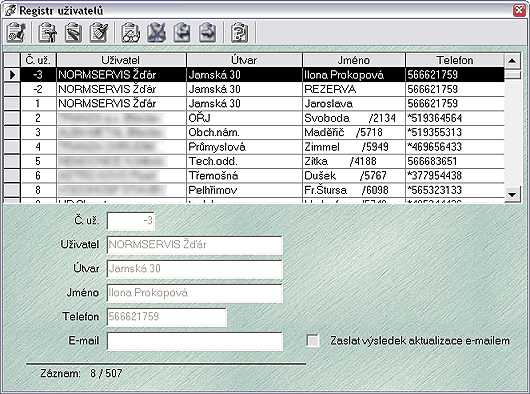The width and height of the screenshot is (530, 394).
Task: Click the Záznam 8 / 507 status text
Action: coord(81,373)
